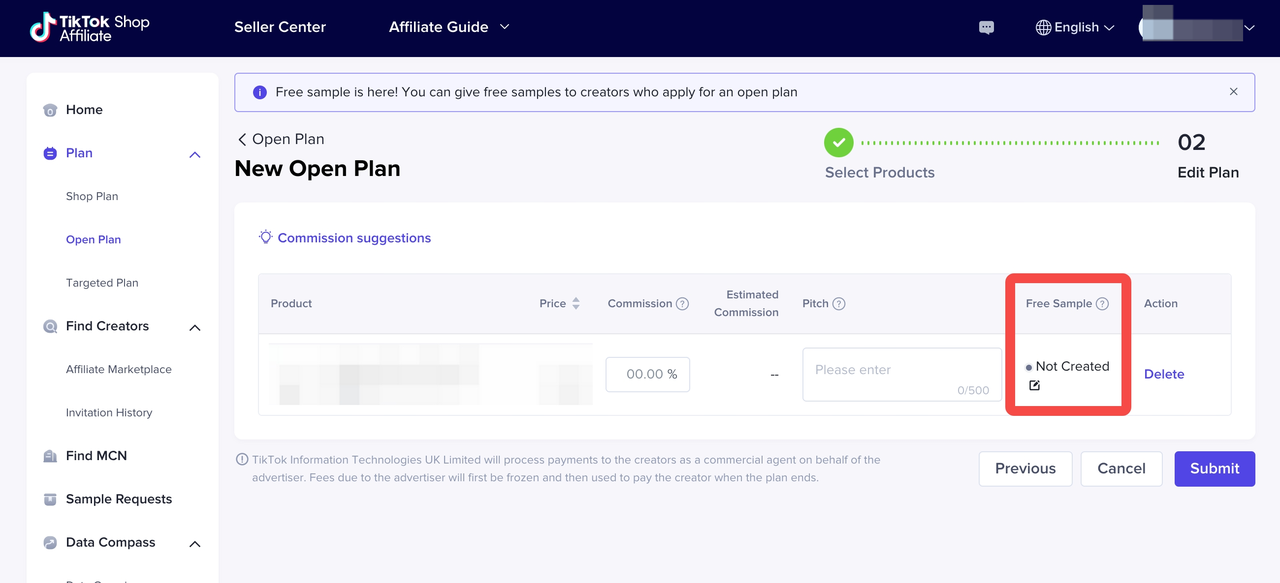
Task: Select Targeted Plan in the sidebar
Action: [x=102, y=283]
